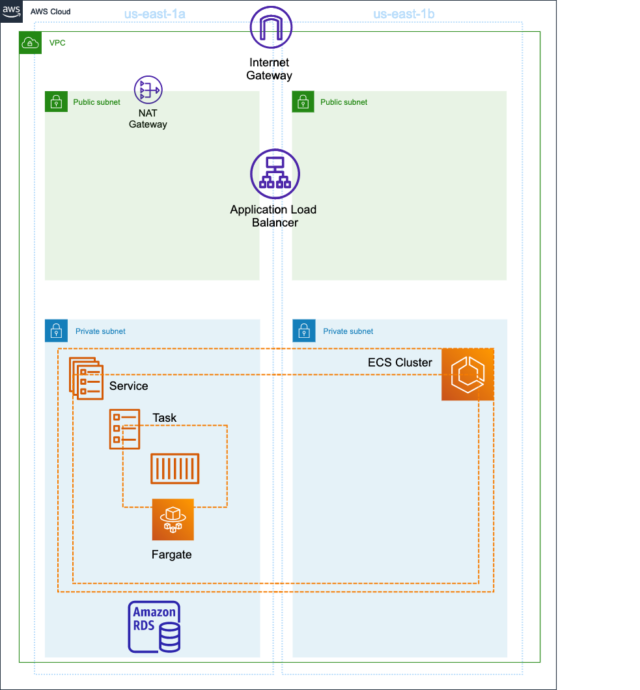Click the "Internet Gateway" label
The image size is (640, 690).
[269, 69]
